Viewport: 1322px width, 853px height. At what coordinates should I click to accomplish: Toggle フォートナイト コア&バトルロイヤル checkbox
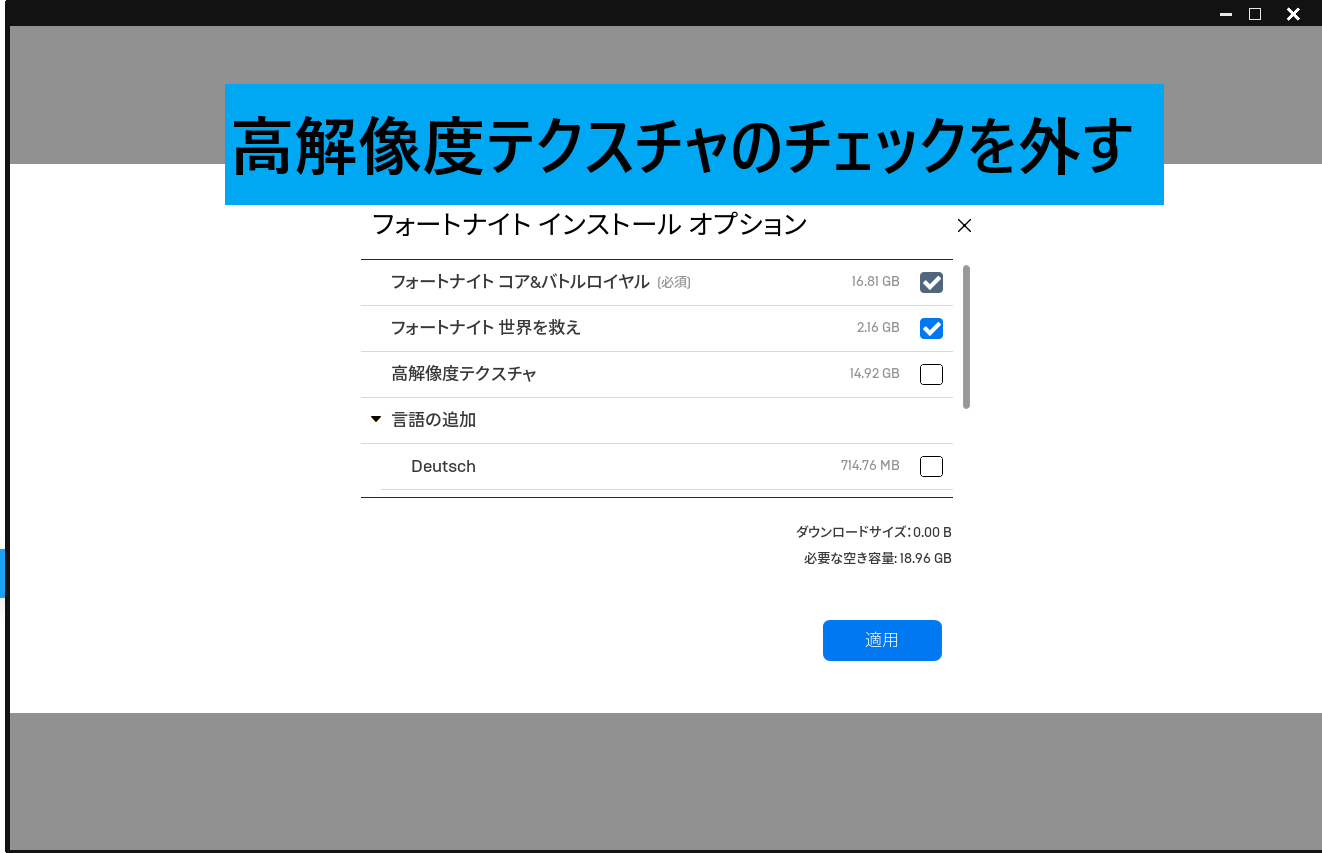(931, 283)
